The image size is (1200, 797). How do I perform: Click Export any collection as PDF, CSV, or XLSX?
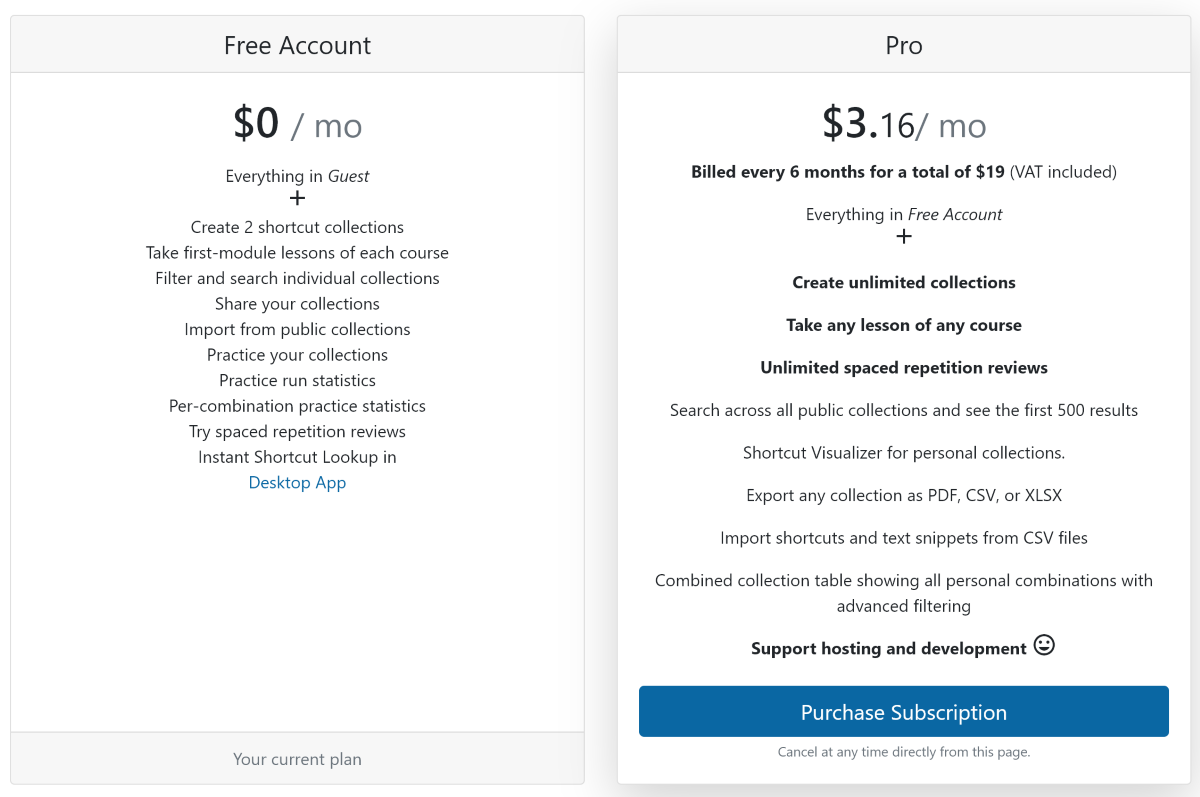[x=903, y=496]
